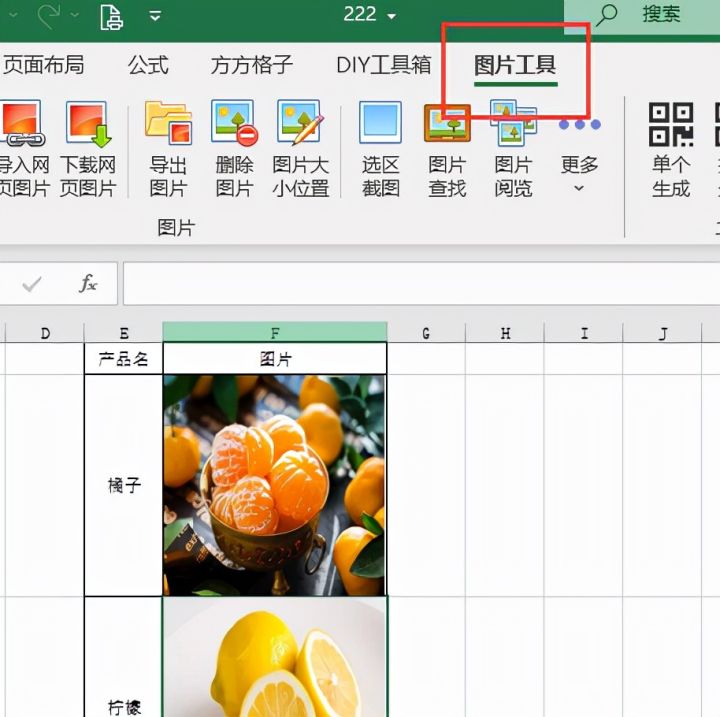The height and width of the screenshot is (717, 720).
Task: Select column J header
Action: click(x=663, y=333)
